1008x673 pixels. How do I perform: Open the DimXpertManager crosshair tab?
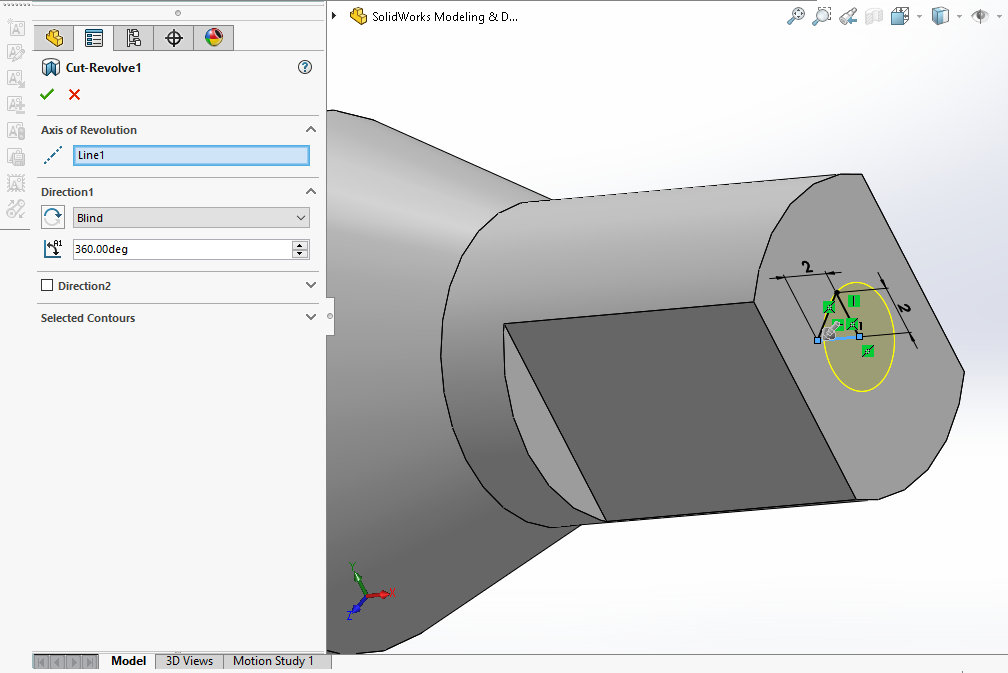point(174,38)
